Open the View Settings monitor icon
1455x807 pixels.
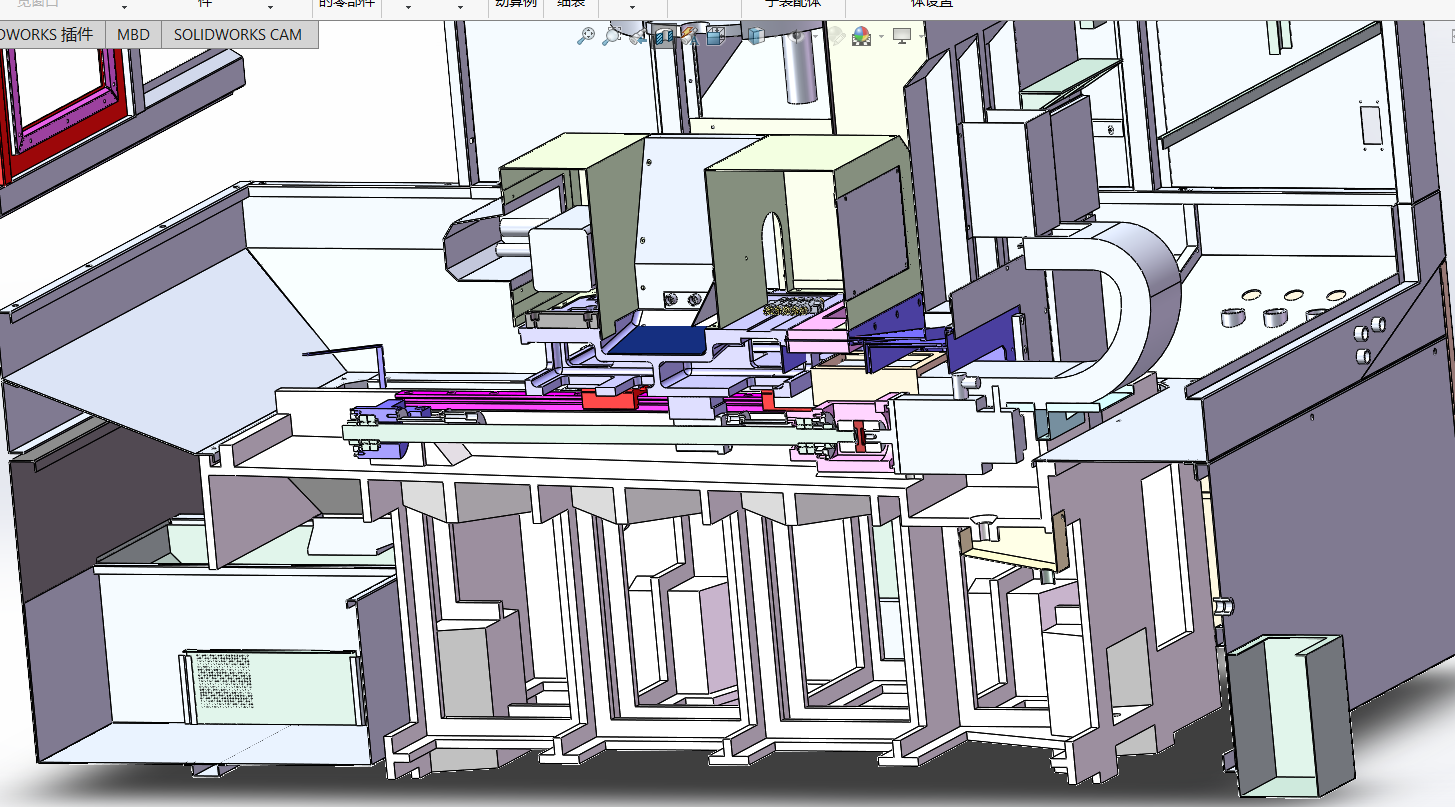pos(902,36)
